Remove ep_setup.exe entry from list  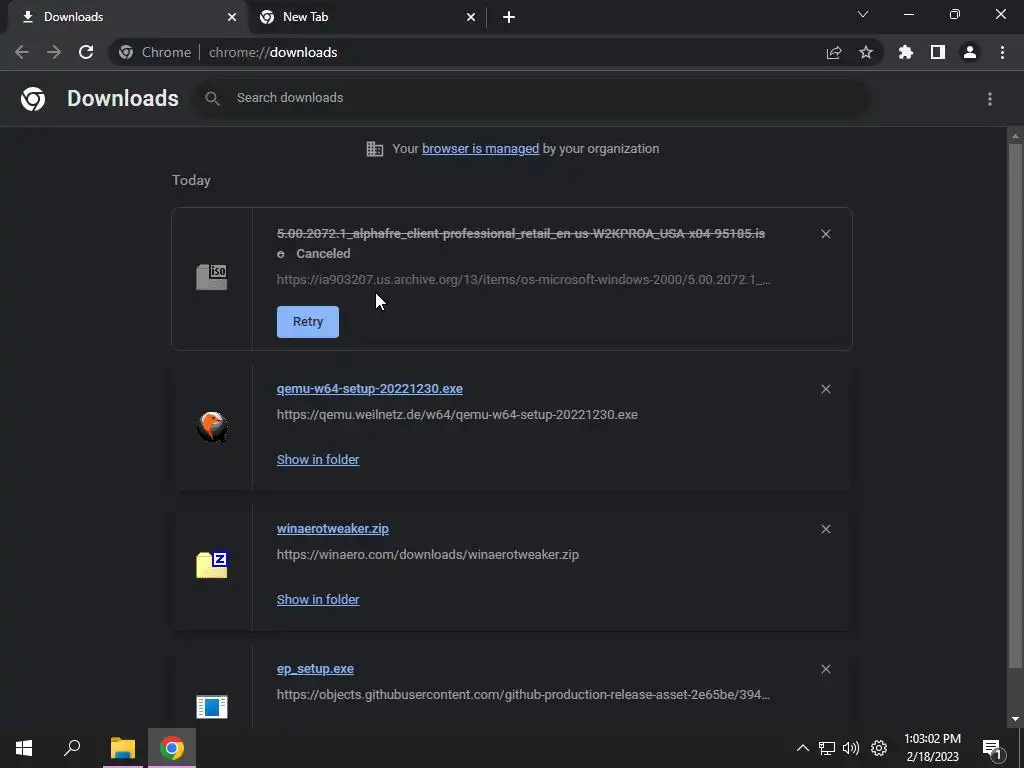[x=825, y=669]
